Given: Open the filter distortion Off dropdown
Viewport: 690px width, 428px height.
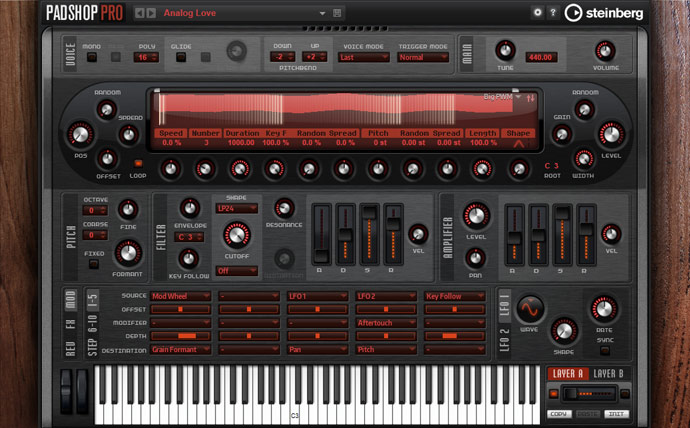Looking at the screenshot, I should [x=237, y=271].
